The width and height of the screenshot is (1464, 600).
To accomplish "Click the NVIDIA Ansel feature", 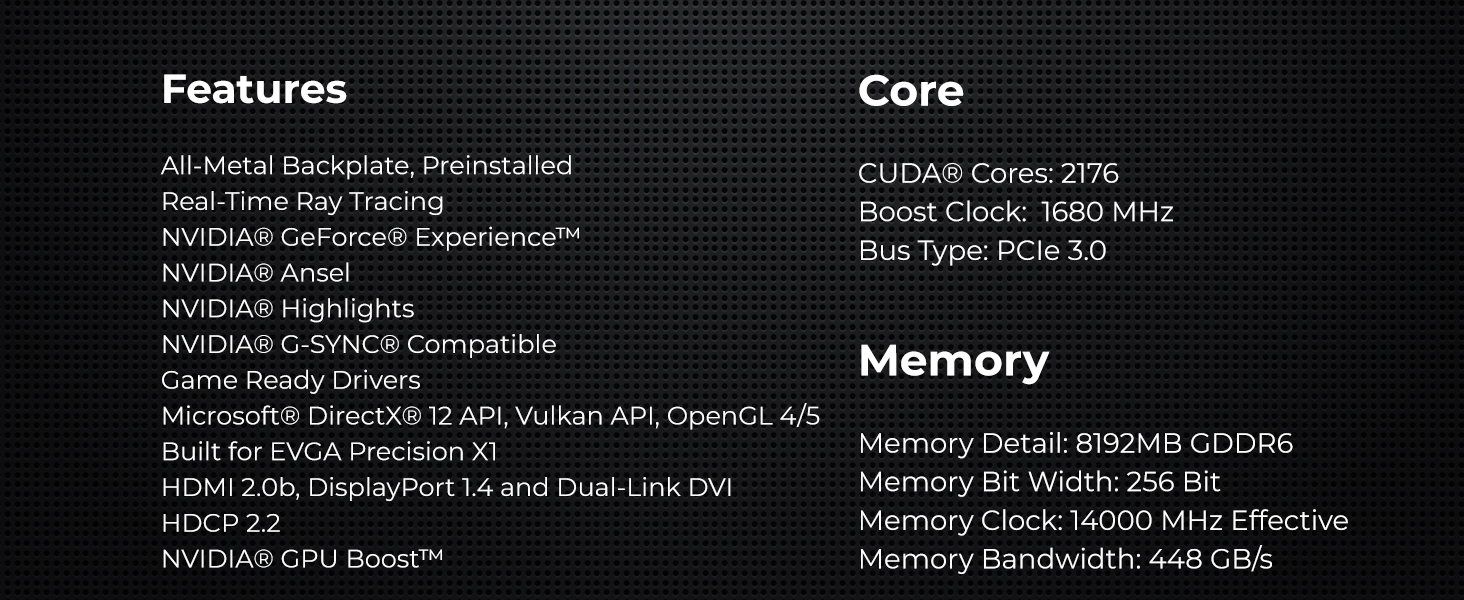I will (255, 273).
